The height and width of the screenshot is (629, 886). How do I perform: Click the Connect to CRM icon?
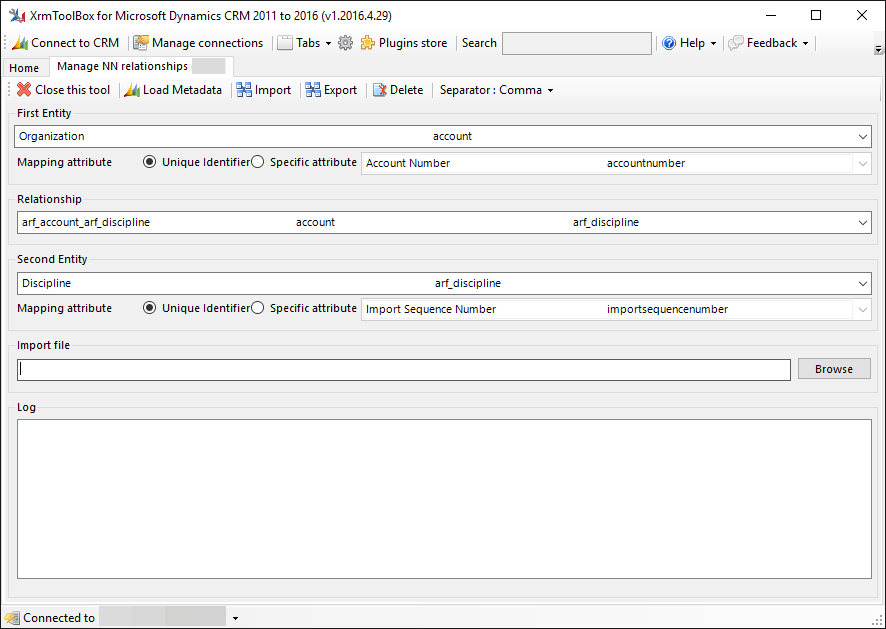point(20,43)
